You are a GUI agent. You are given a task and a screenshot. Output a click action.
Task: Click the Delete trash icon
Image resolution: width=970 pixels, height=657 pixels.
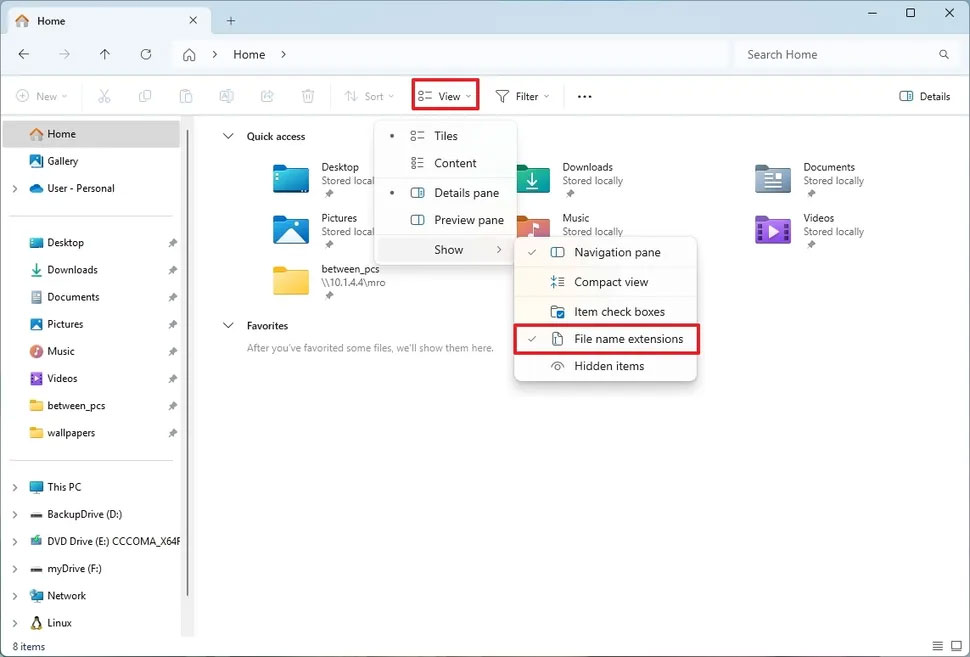tap(308, 95)
